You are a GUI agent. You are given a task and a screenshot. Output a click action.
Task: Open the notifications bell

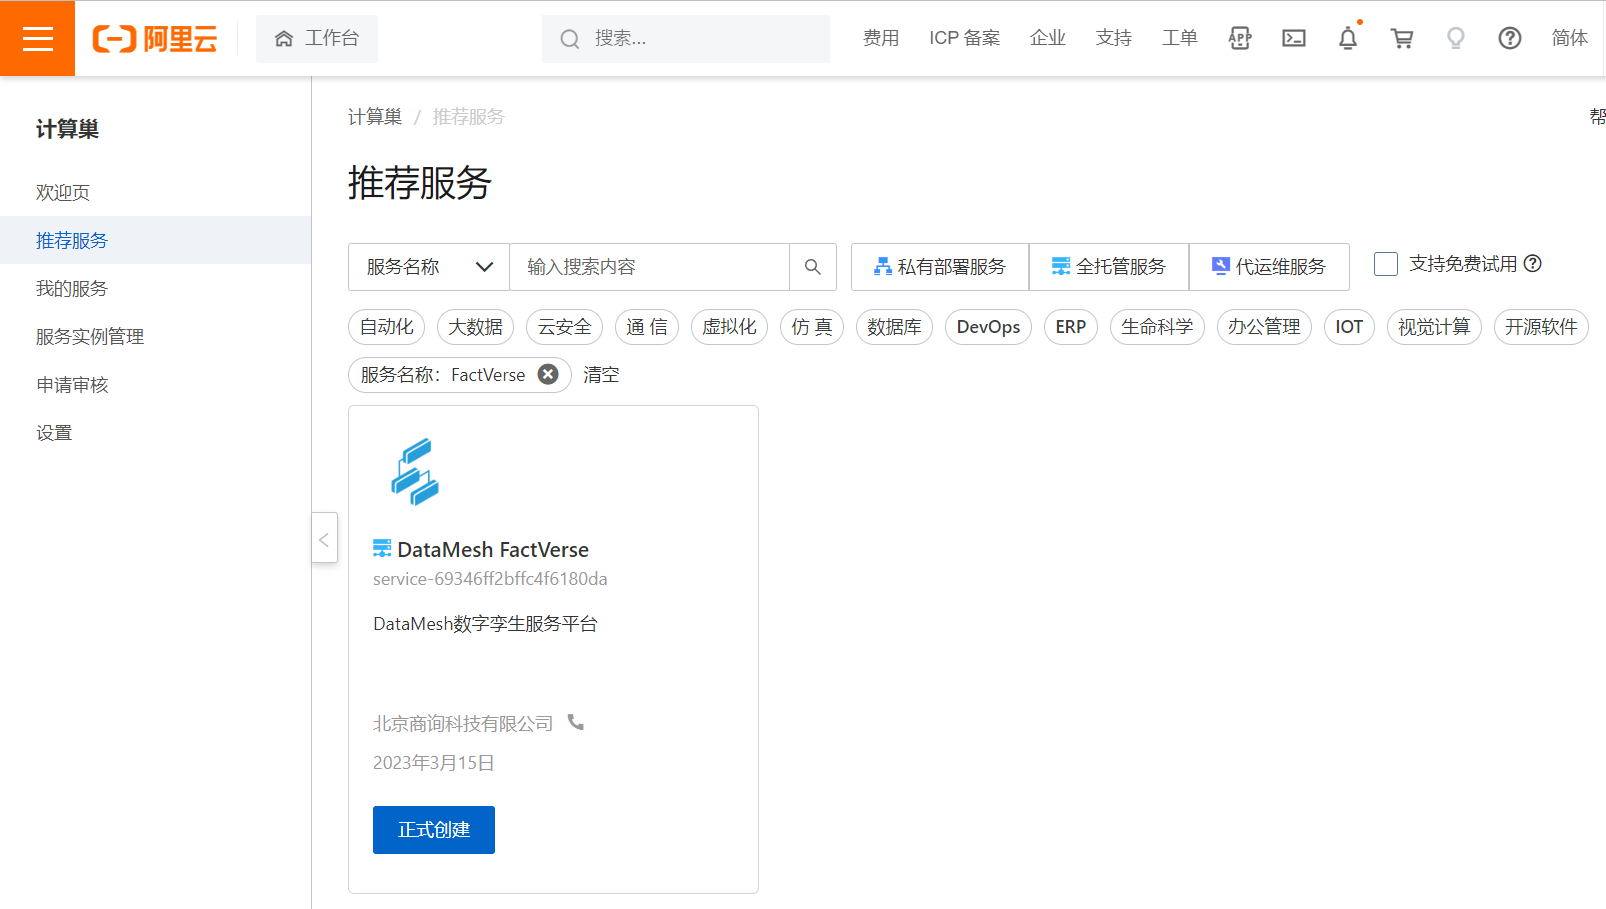click(x=1348, y=38)
